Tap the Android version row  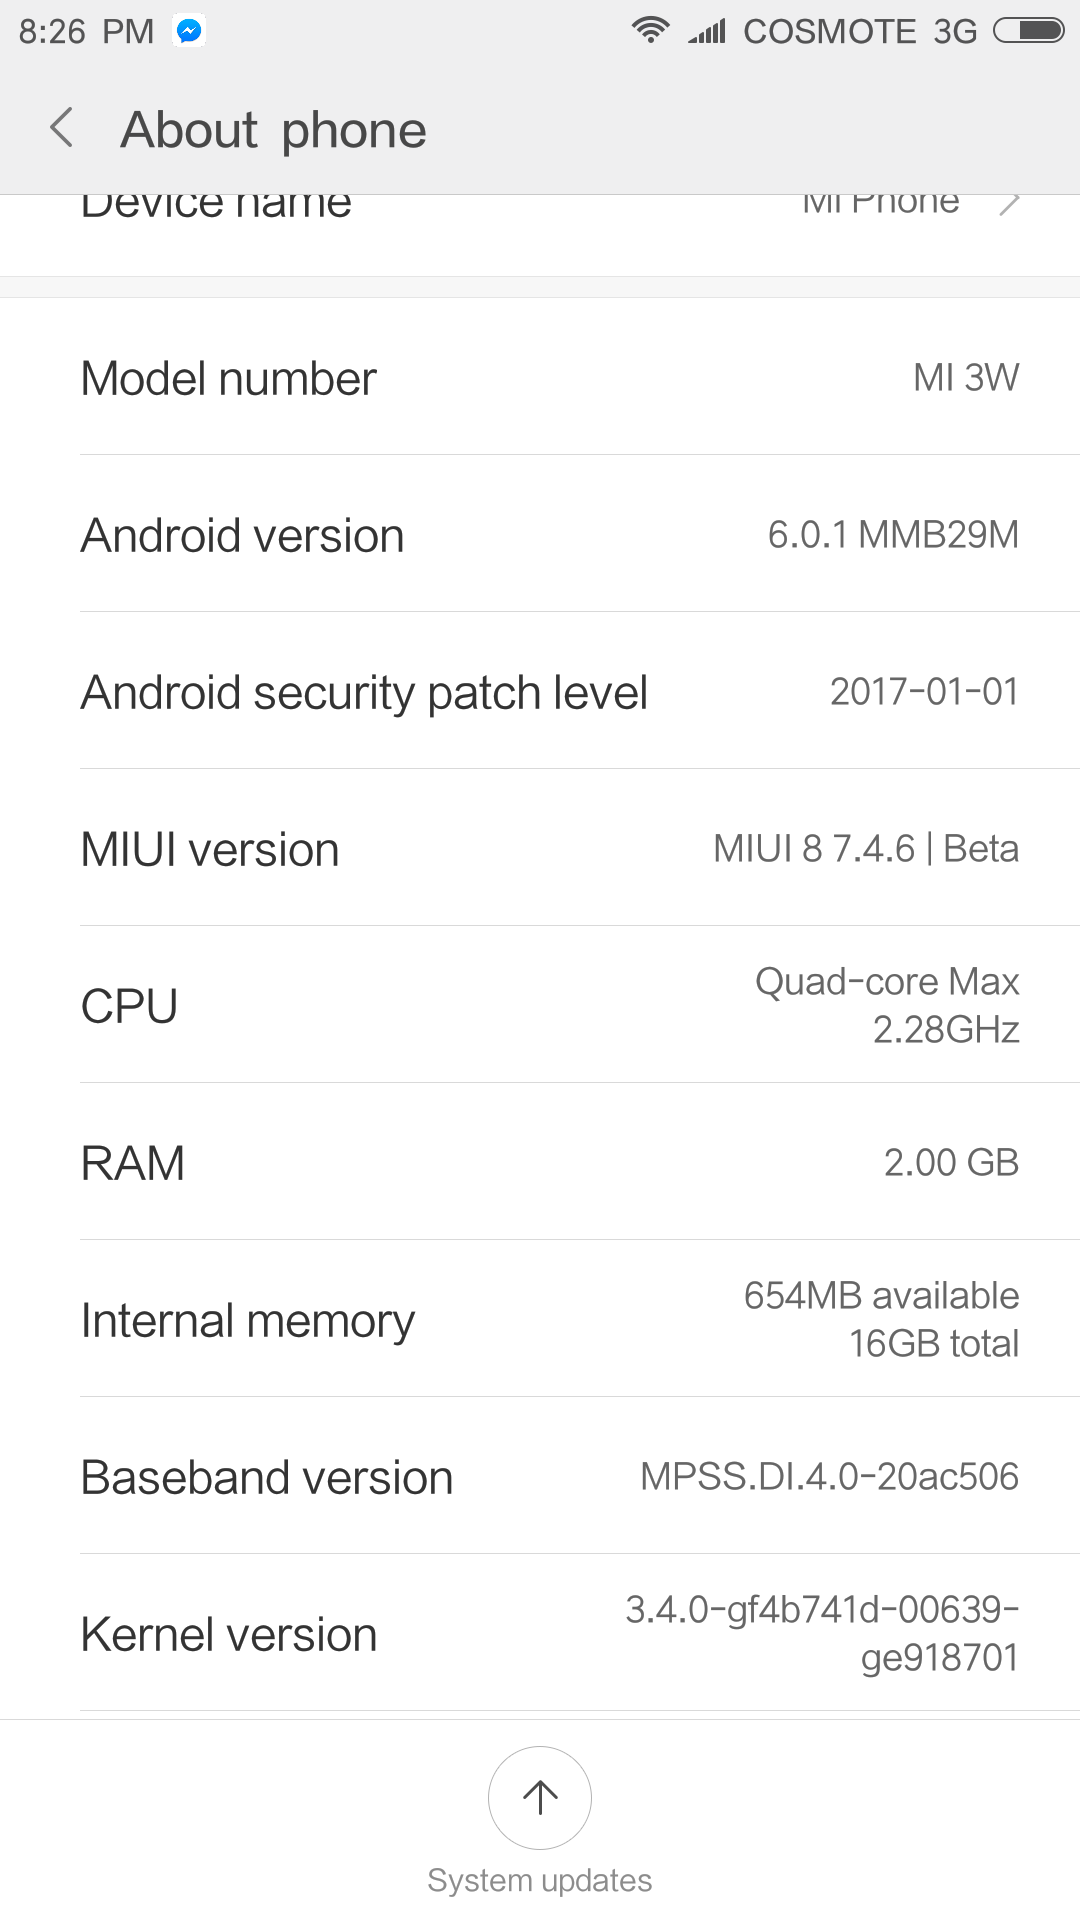click(x=540, y=534)
